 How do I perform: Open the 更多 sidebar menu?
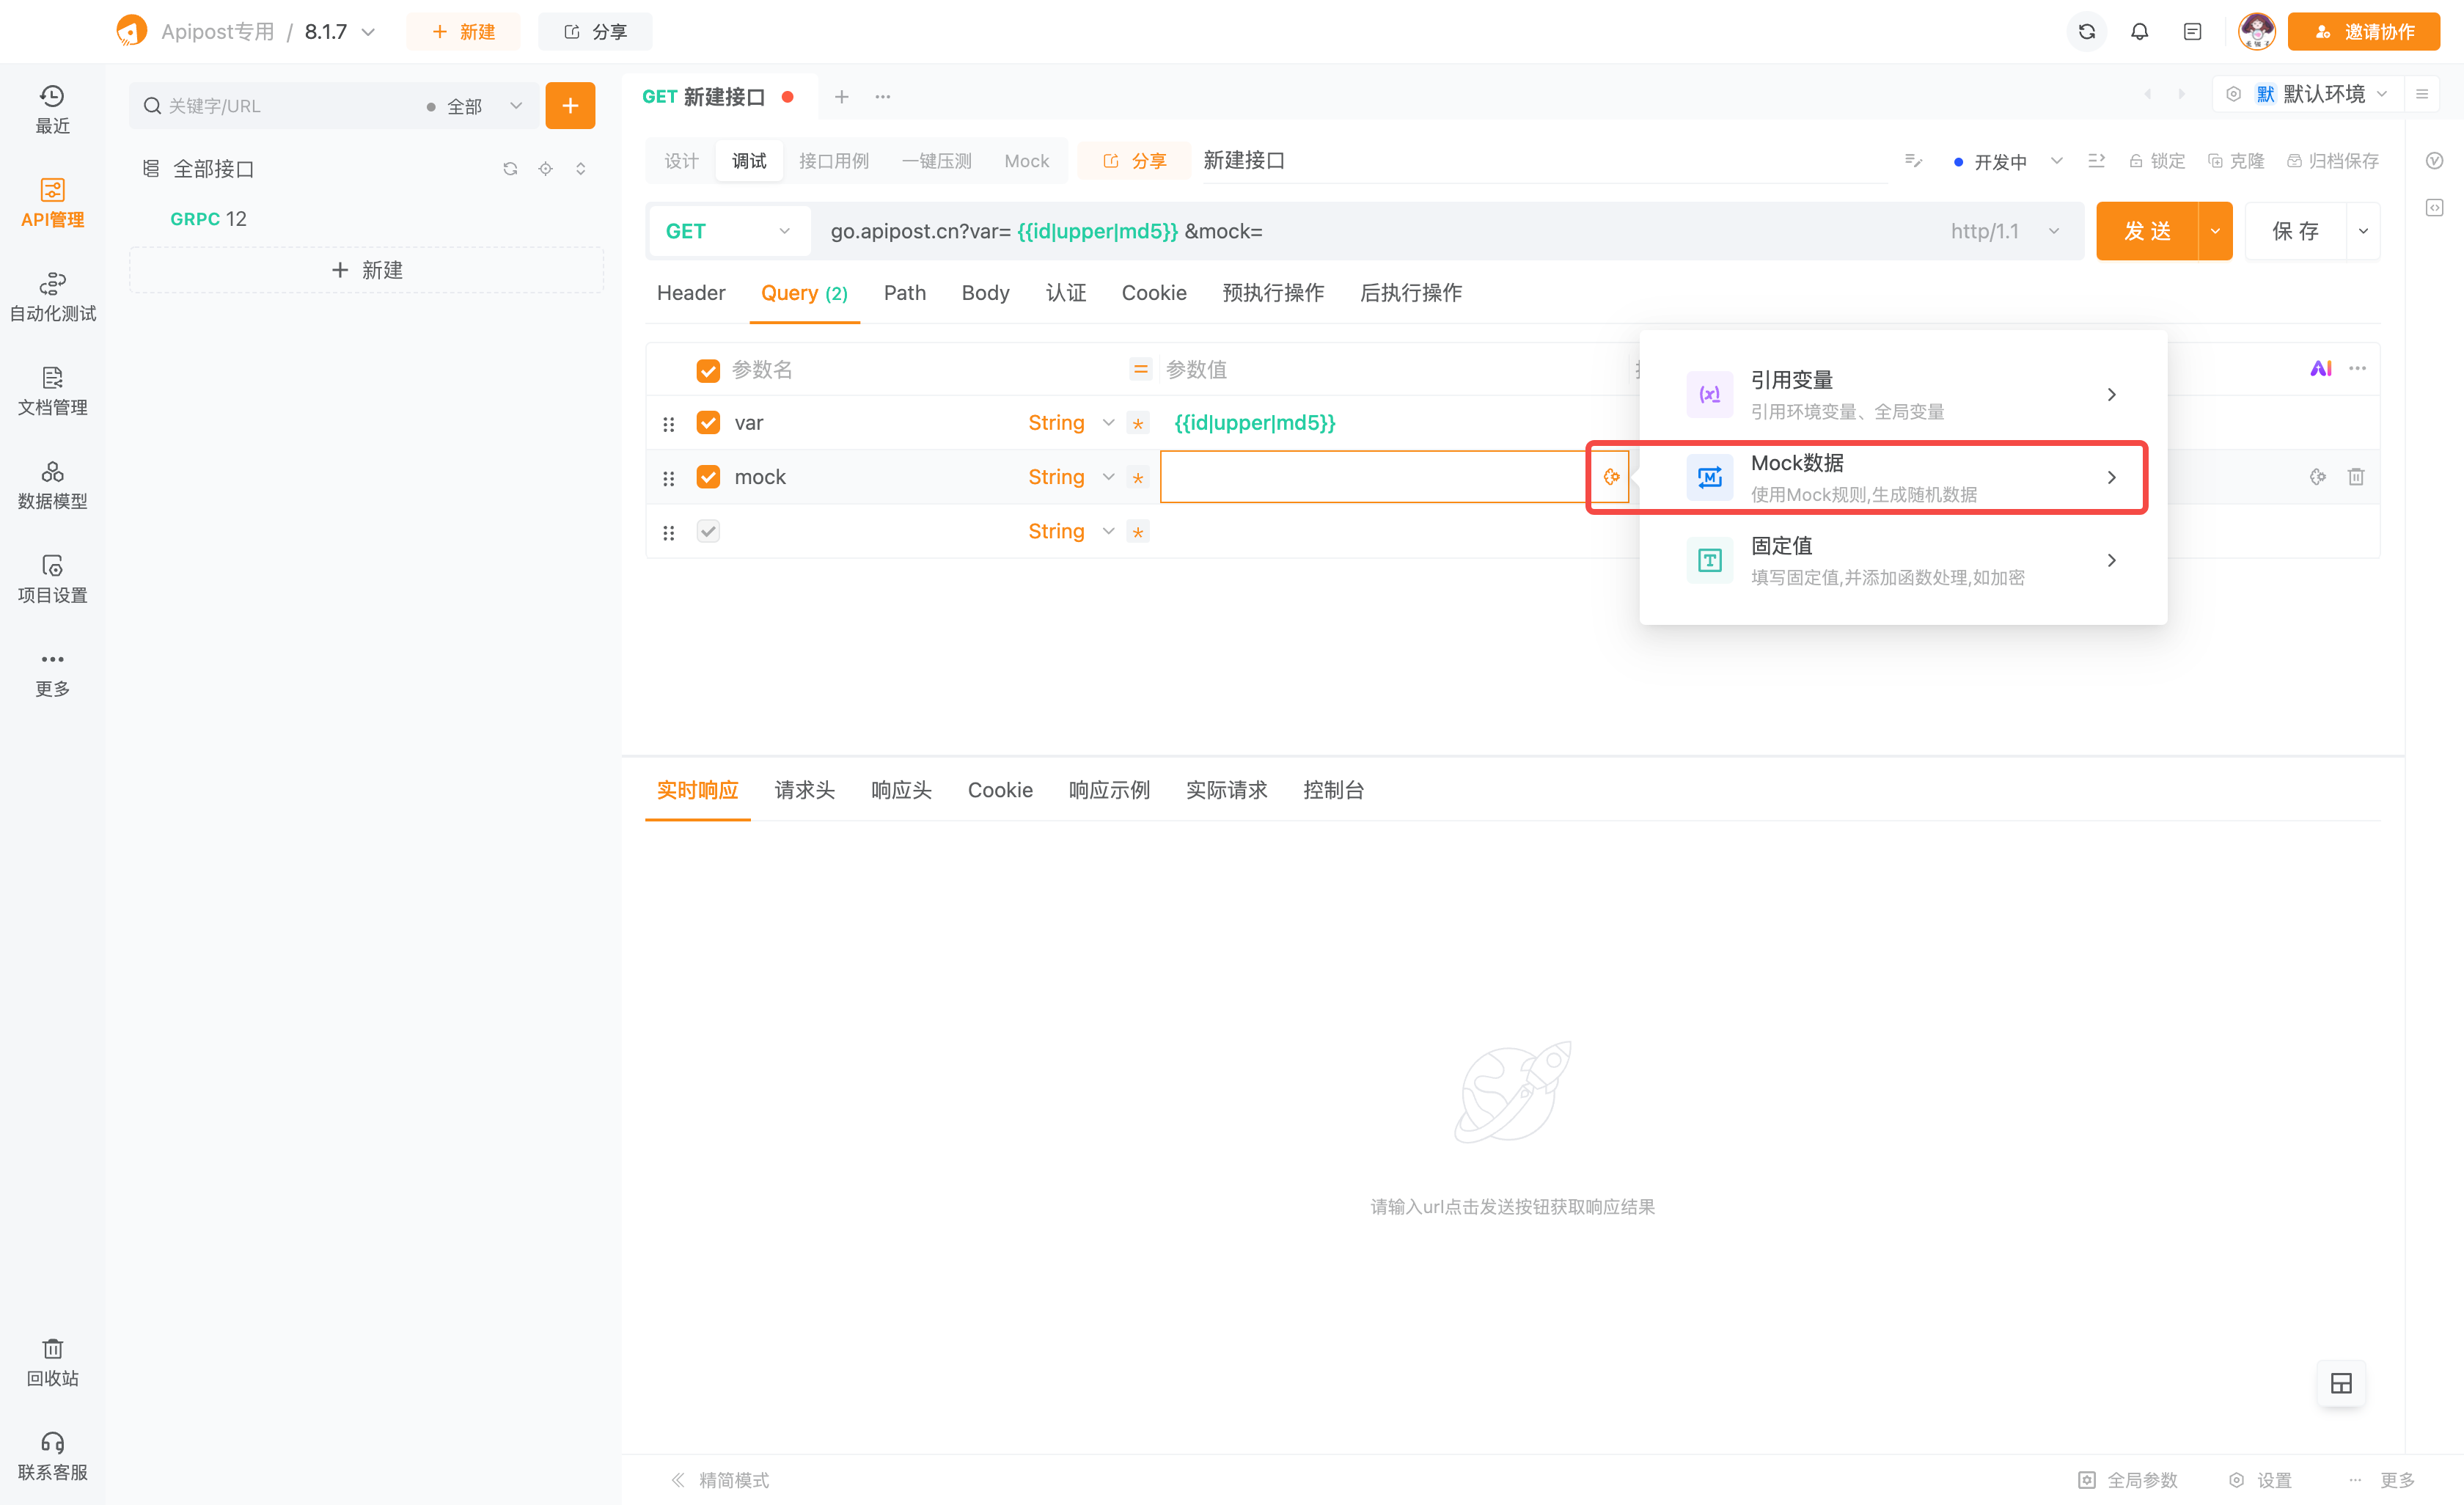pos(52,673)
